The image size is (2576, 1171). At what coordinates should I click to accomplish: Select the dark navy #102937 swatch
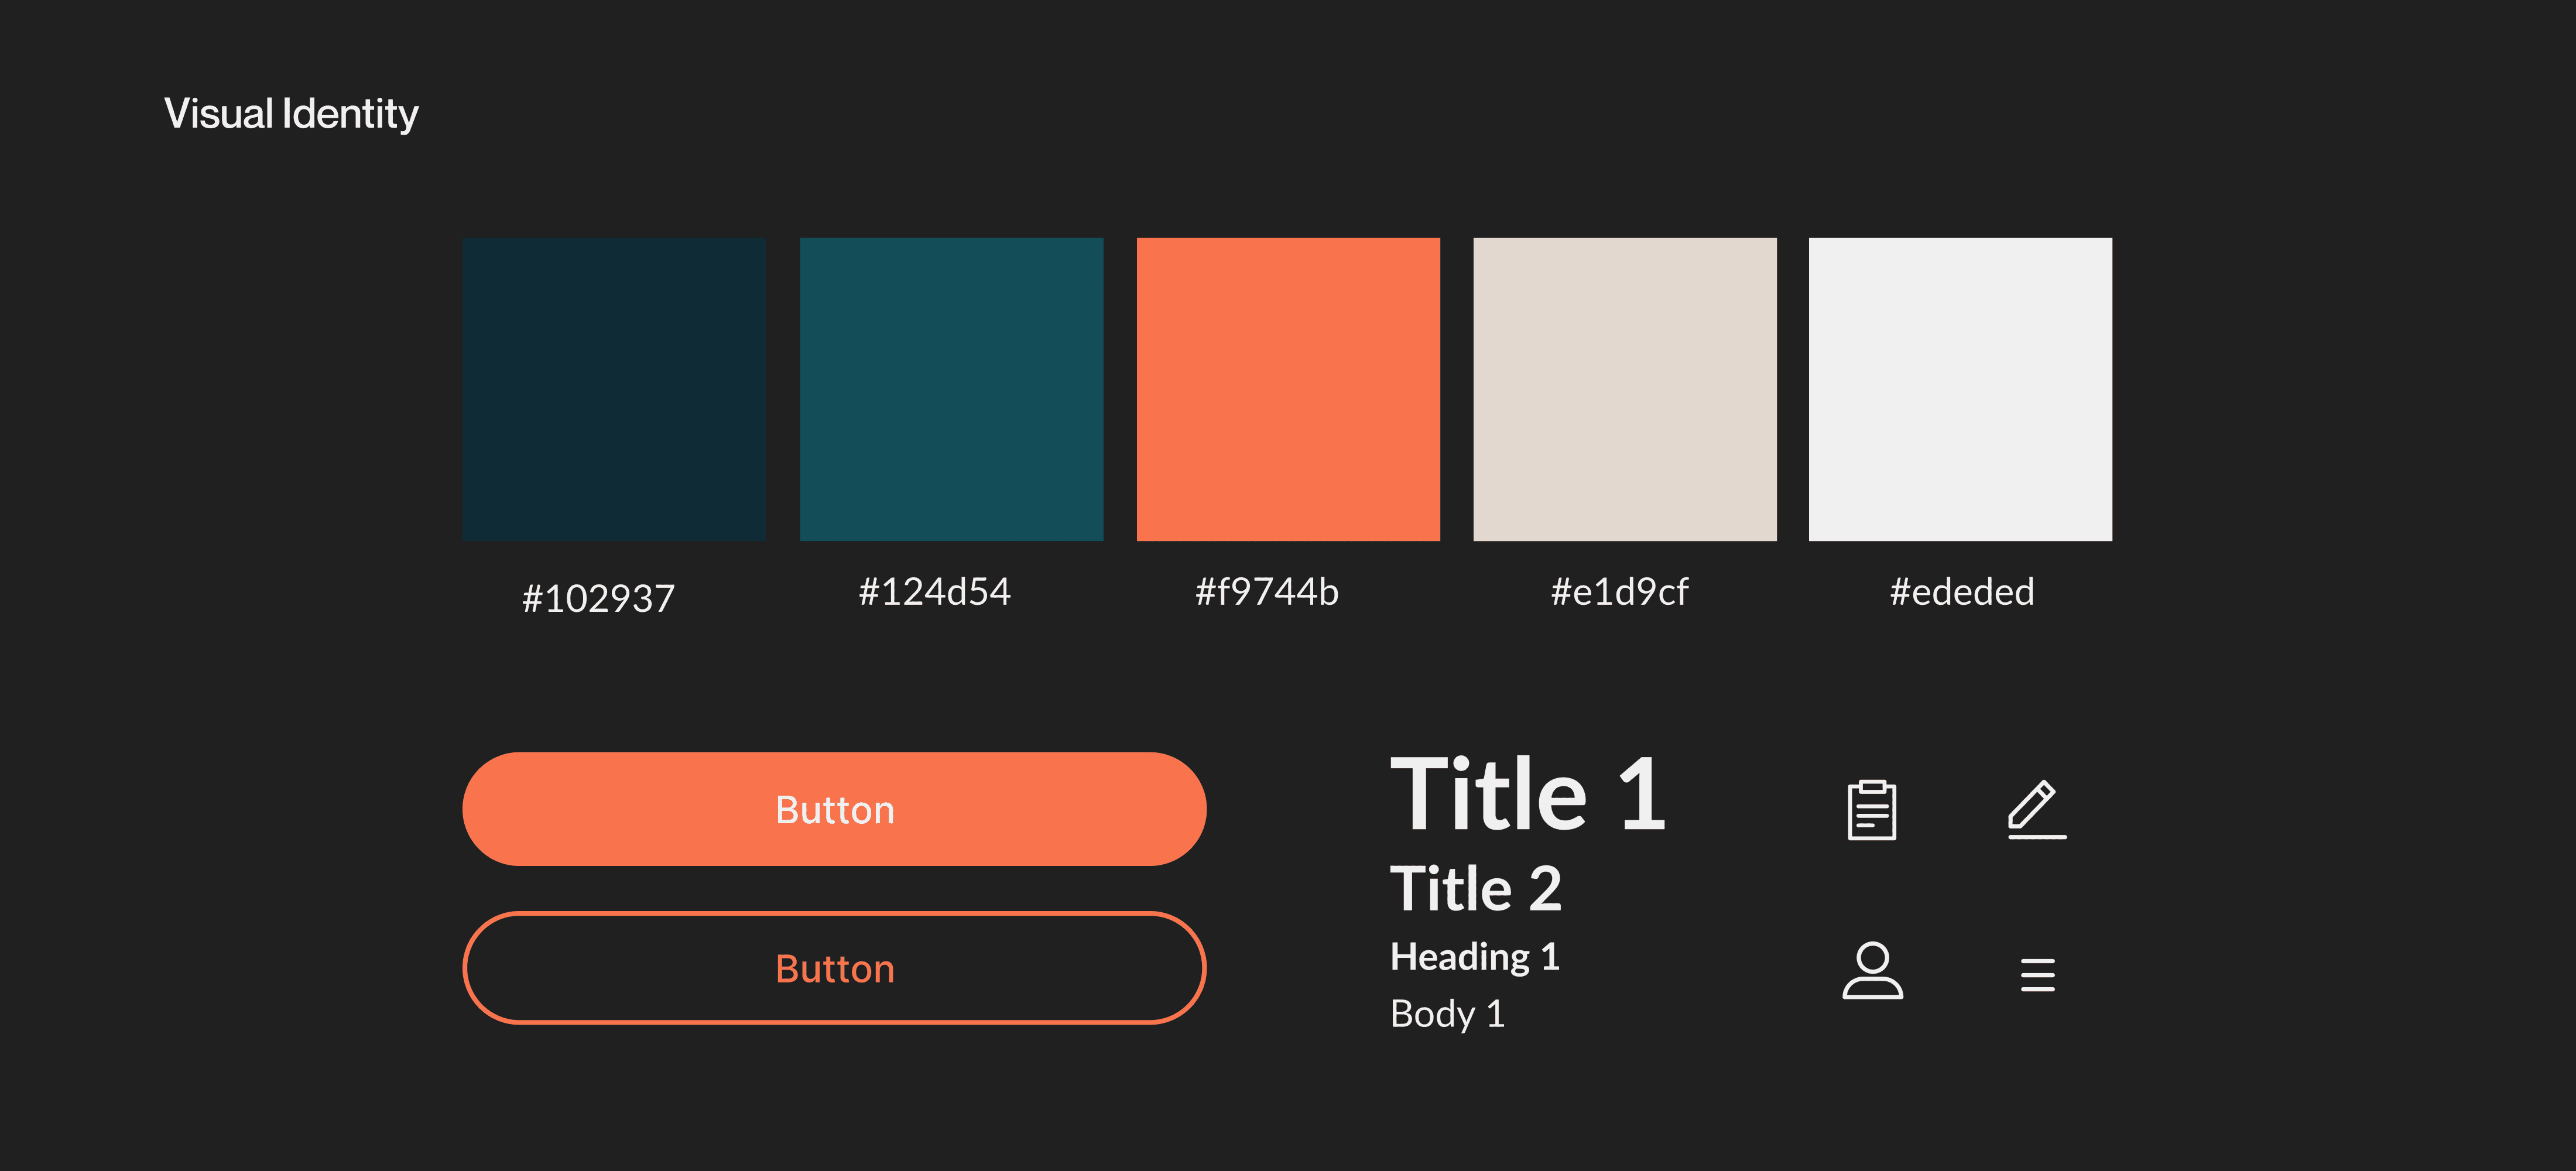click(614, 389)
